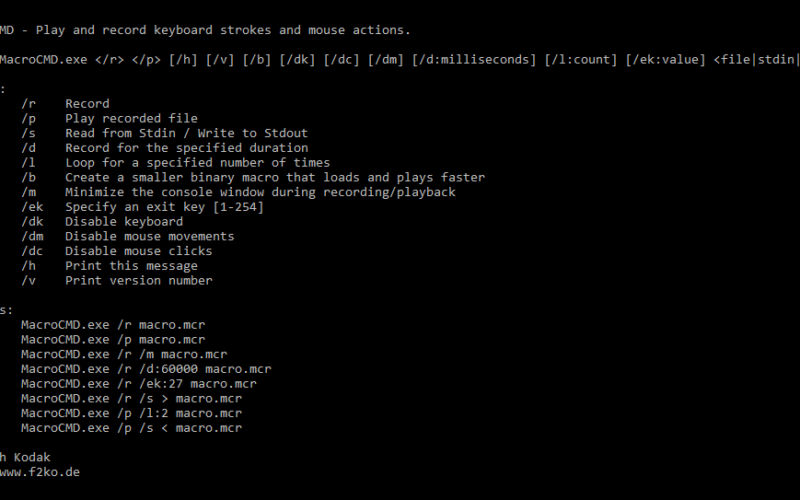Click the /r Record option line

coord(65,104)
